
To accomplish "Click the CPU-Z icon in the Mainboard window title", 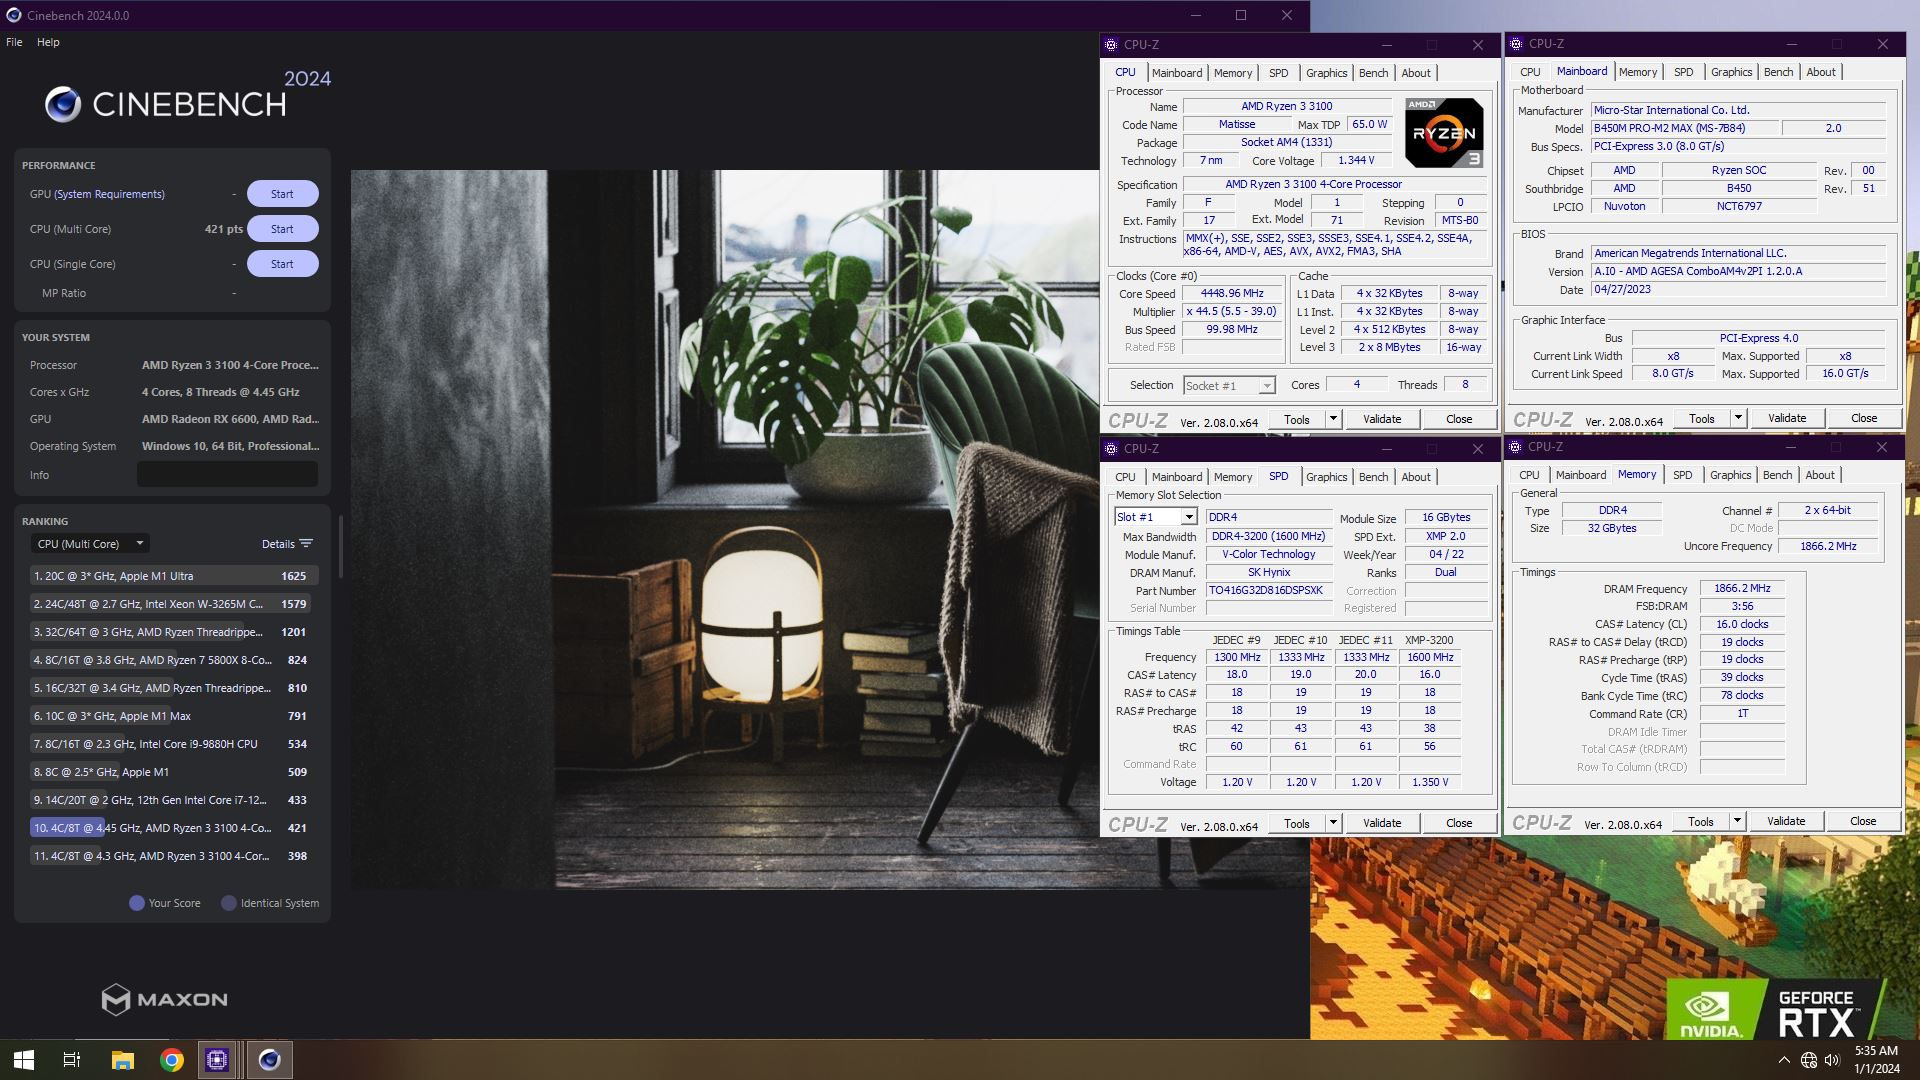I will tap(1516, 44).
